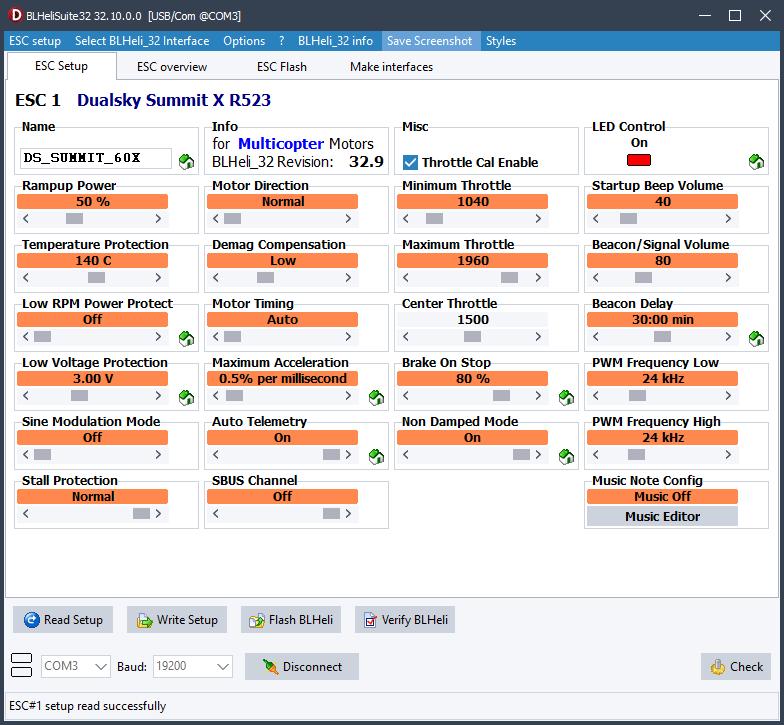Viewport: 784px width, 725px height.
Task: Reset LED Control to default icon
Action: (x=756, y=161)
